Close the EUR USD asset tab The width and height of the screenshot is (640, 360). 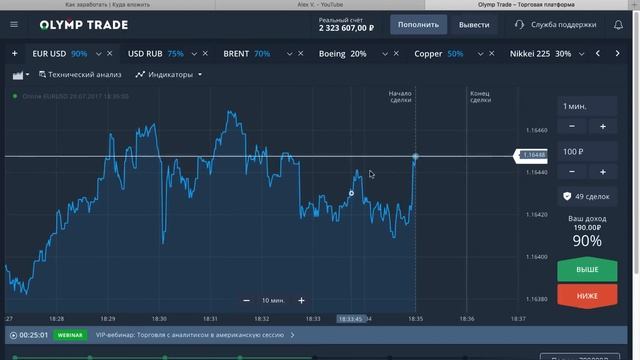[x=109, y=53]
